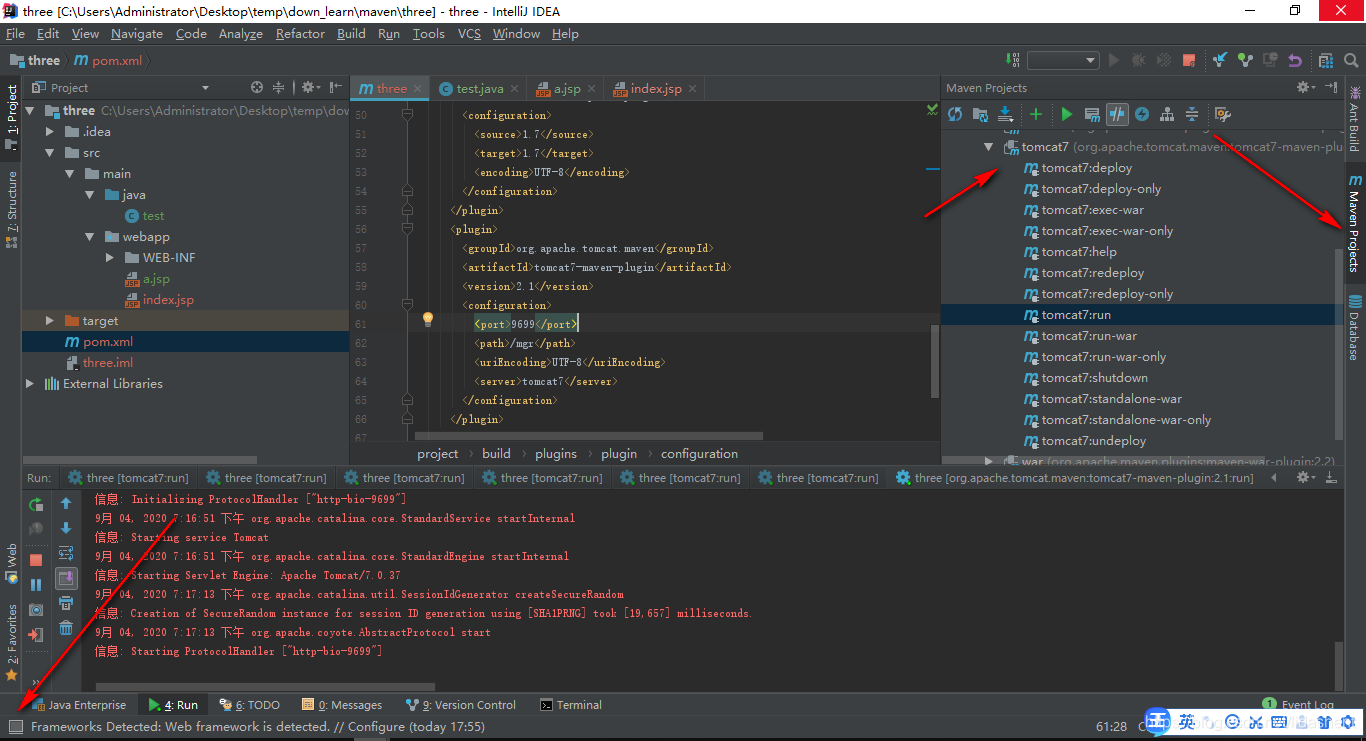Toggle soft-wrap in Run console

tap(66, 553)
